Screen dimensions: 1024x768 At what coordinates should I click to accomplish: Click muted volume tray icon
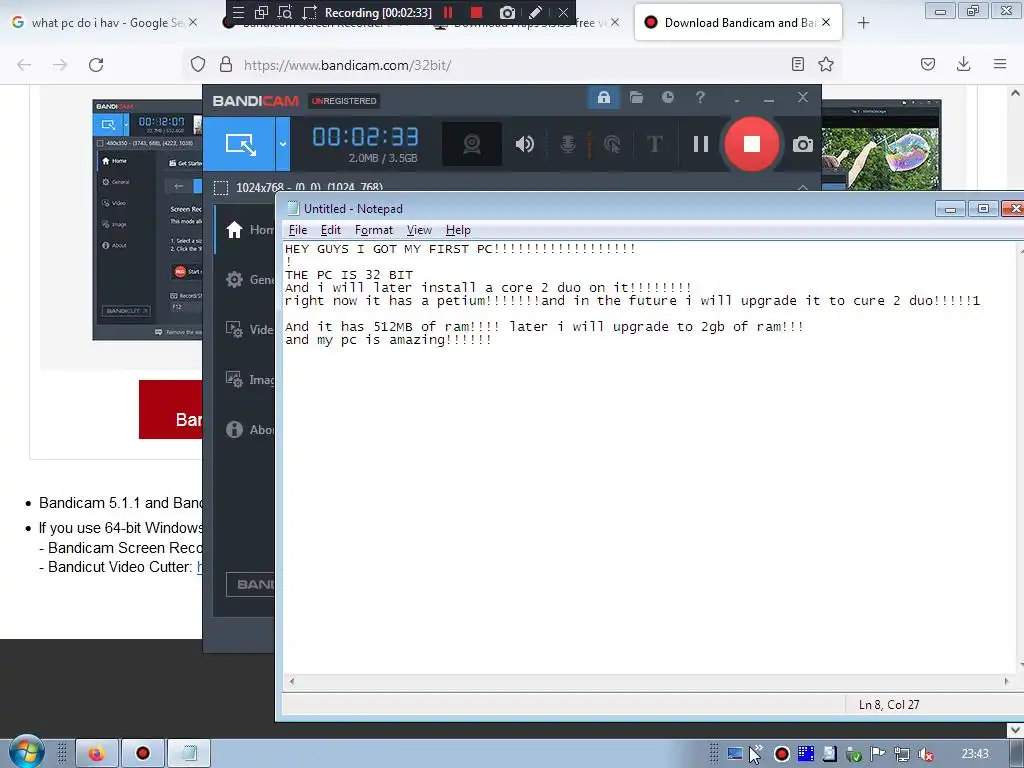click(925, 754)
